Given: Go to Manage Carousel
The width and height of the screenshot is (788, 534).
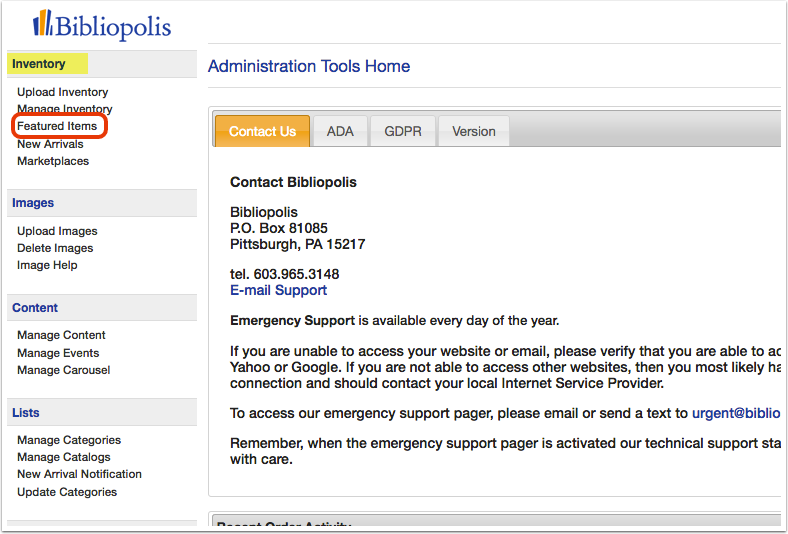Looking at the screenshot, I should click(x=63, y=370).
